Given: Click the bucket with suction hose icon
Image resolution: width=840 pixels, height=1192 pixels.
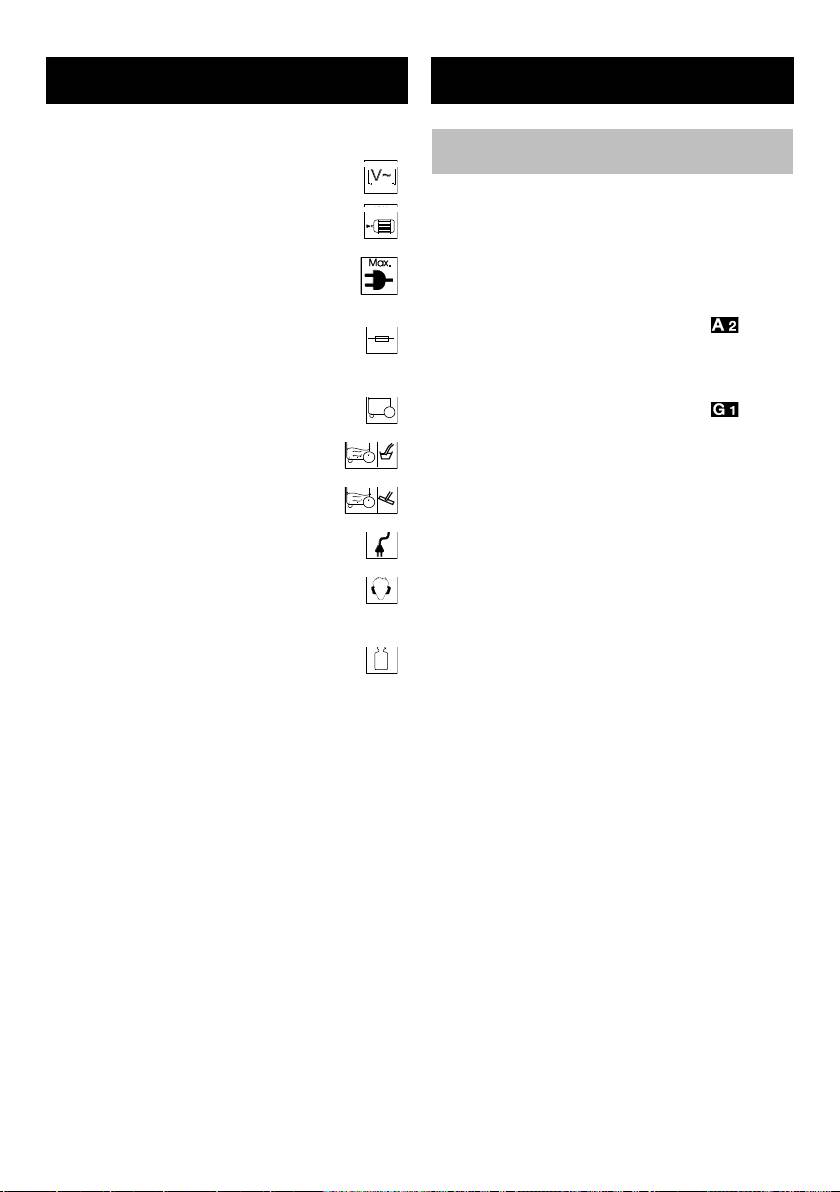Looking at the screenshot, I should [388, 454].
